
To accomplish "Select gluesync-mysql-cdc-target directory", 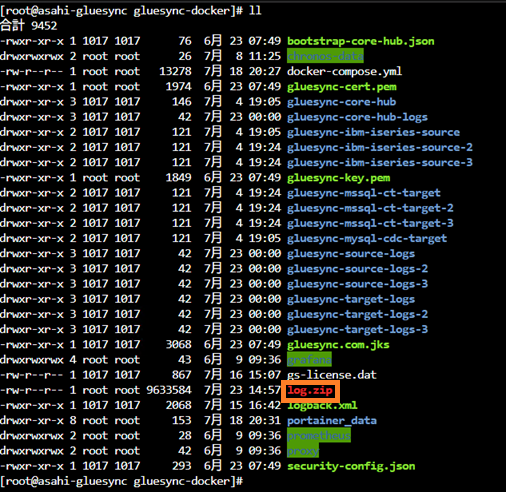I will click(367, 238).
